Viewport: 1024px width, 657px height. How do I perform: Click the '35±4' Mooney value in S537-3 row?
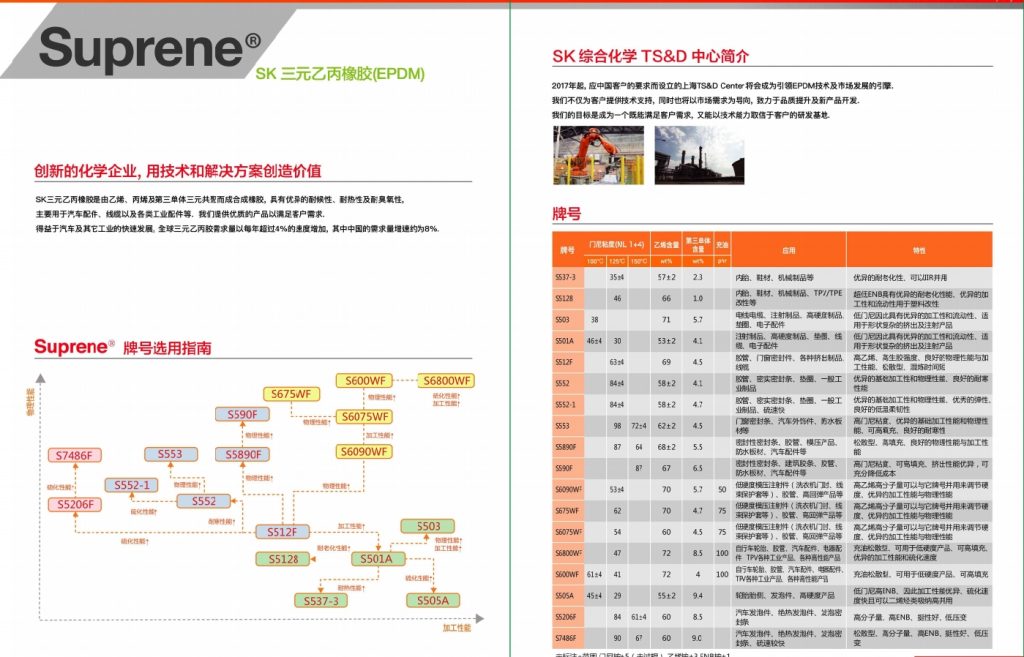pos(616,277)
